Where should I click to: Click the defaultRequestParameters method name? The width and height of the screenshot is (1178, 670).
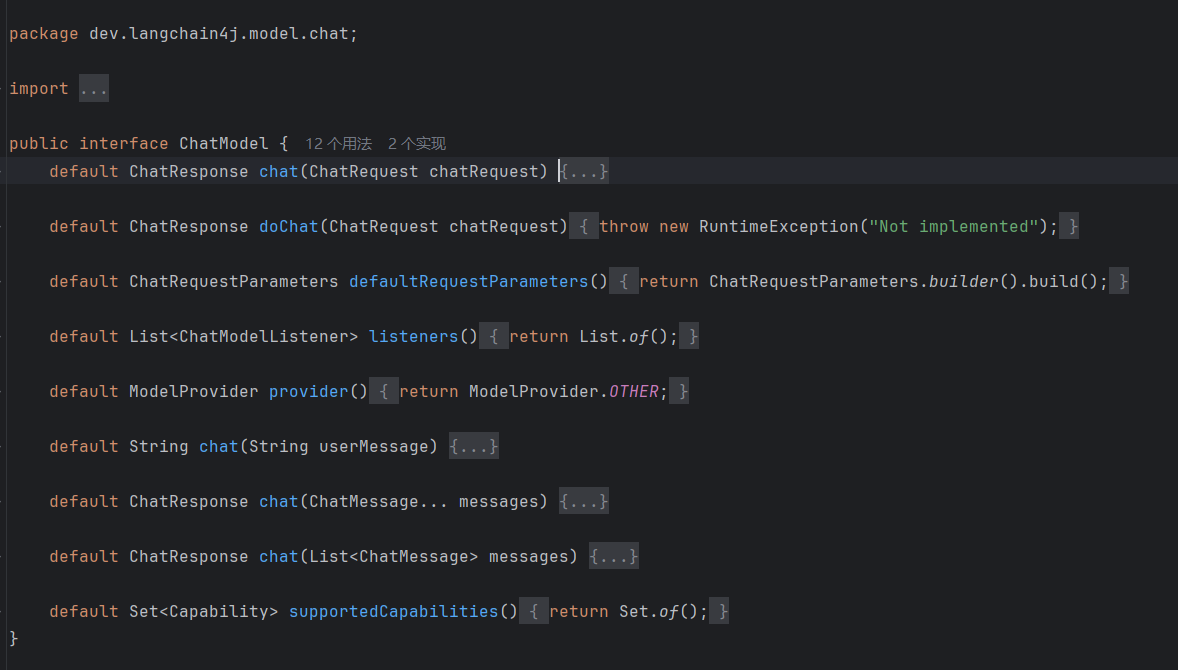[x=468, y=282]
